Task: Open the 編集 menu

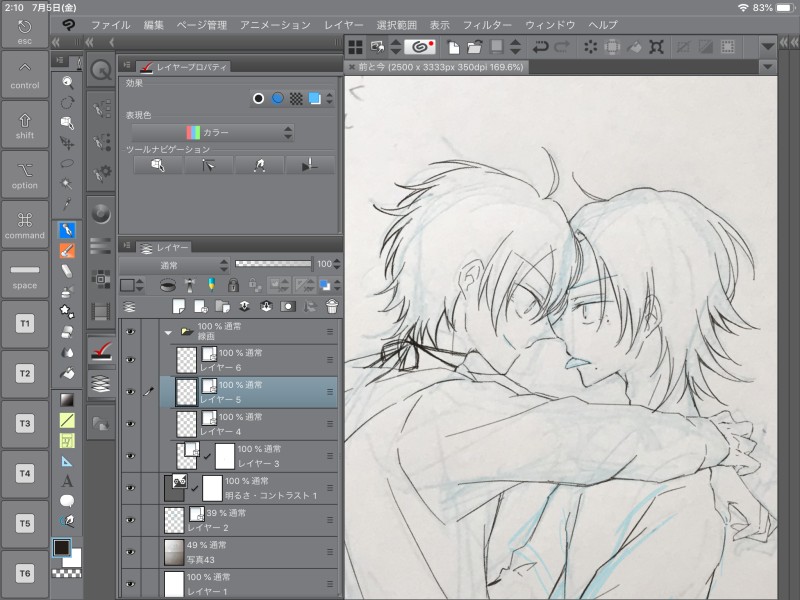Action: point(154,25)
